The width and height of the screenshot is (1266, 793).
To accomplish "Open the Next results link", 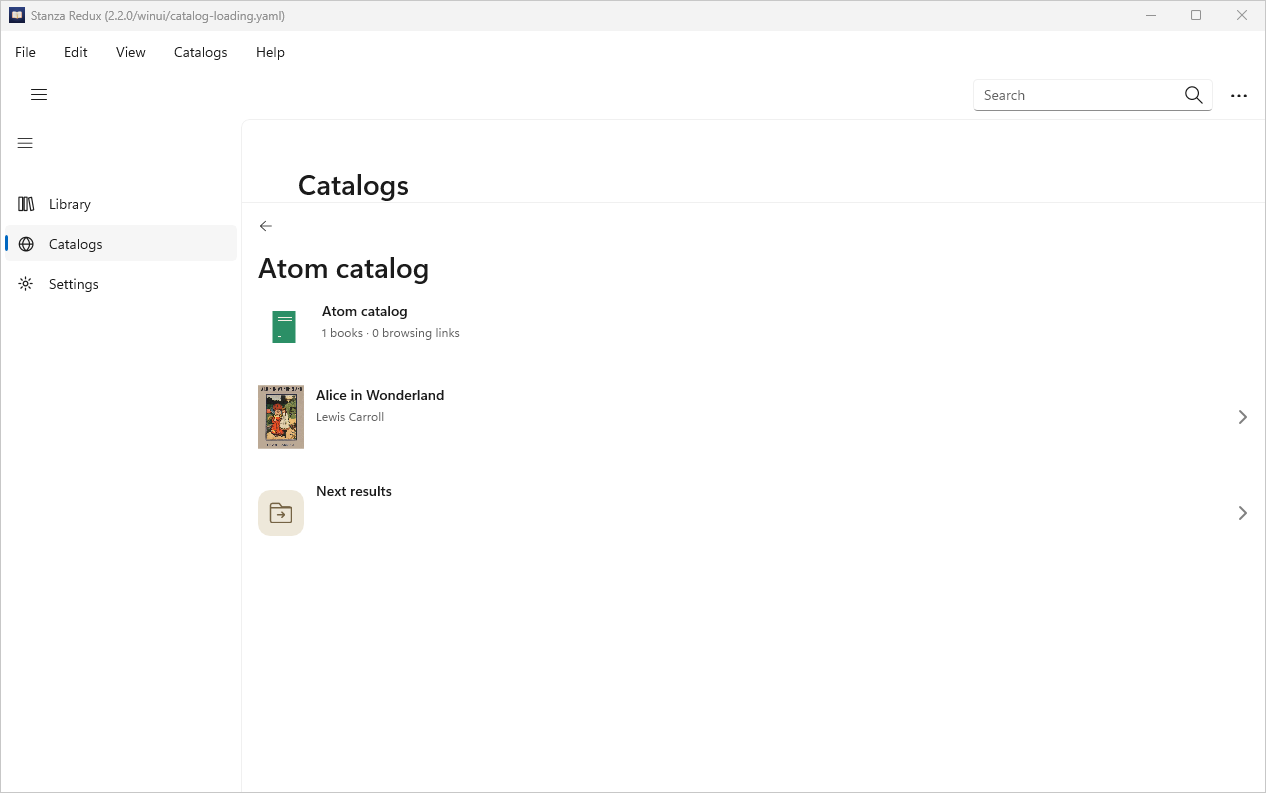I will 354,491.
